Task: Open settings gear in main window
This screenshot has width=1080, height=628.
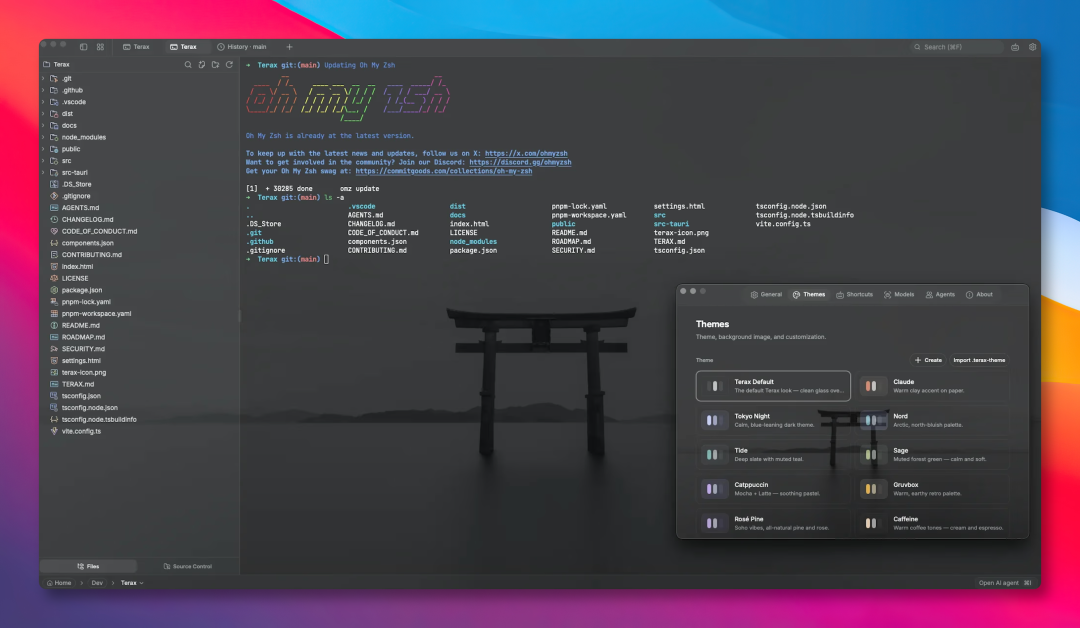Action: coord(1032,47)
